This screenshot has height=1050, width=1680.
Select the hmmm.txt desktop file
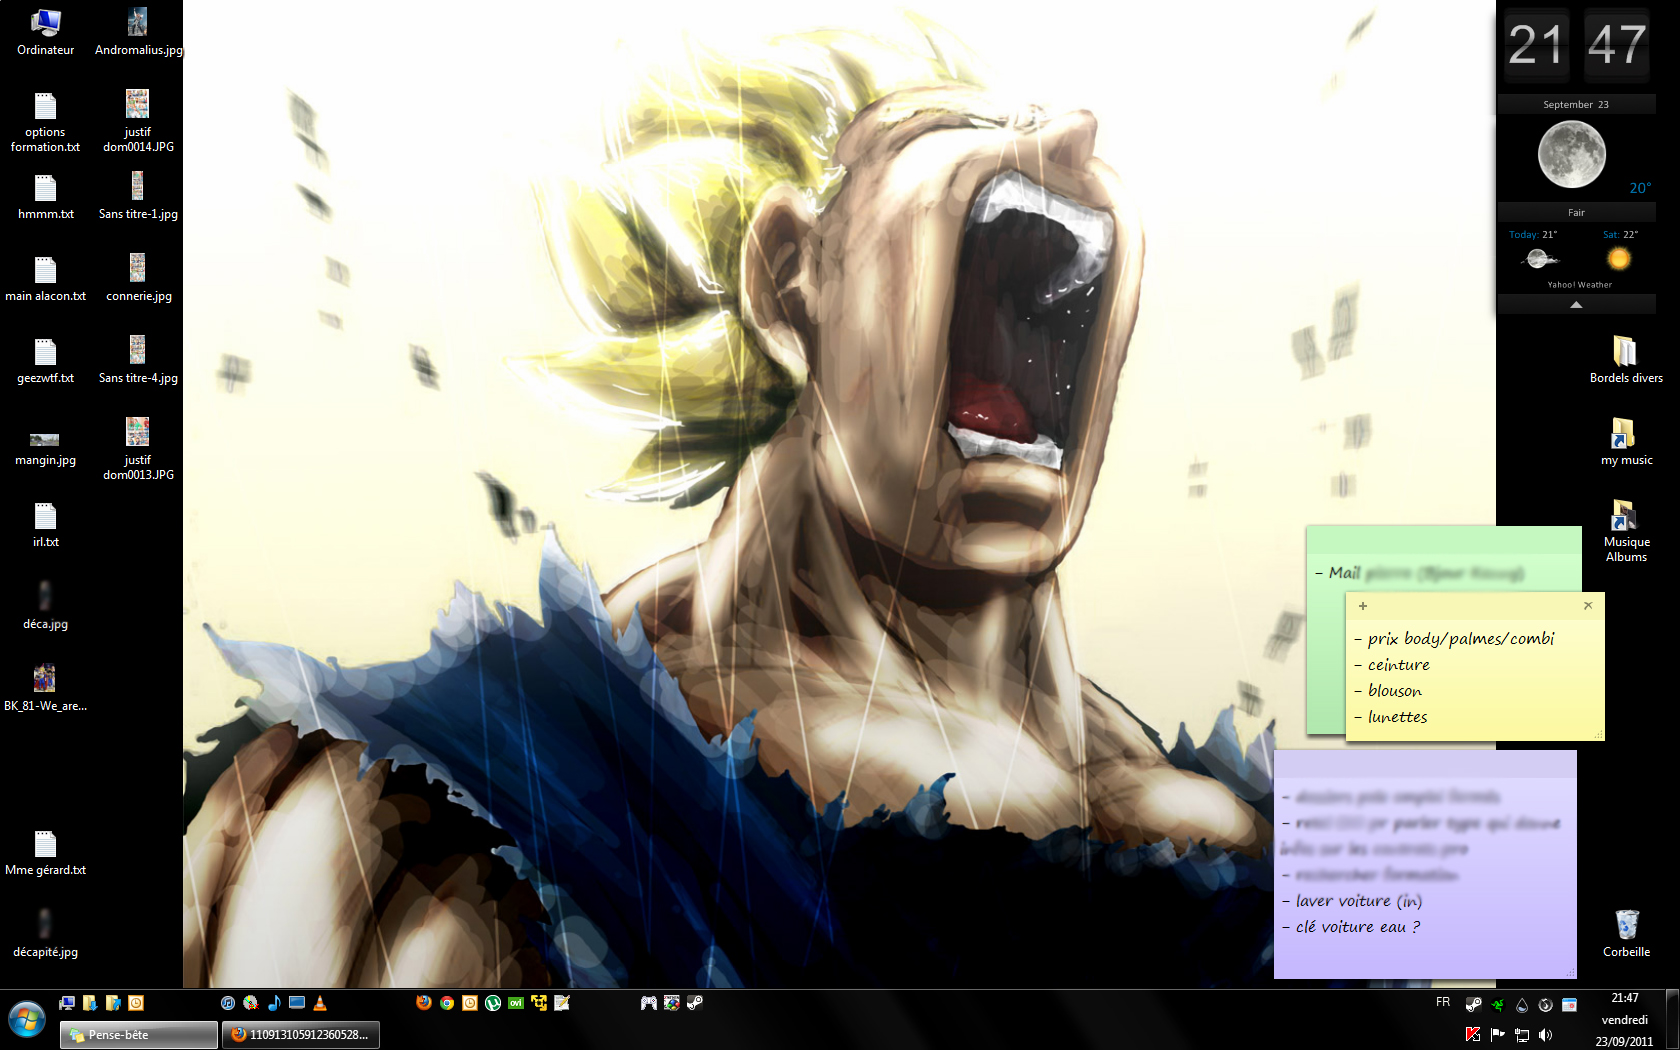[46, 195]
